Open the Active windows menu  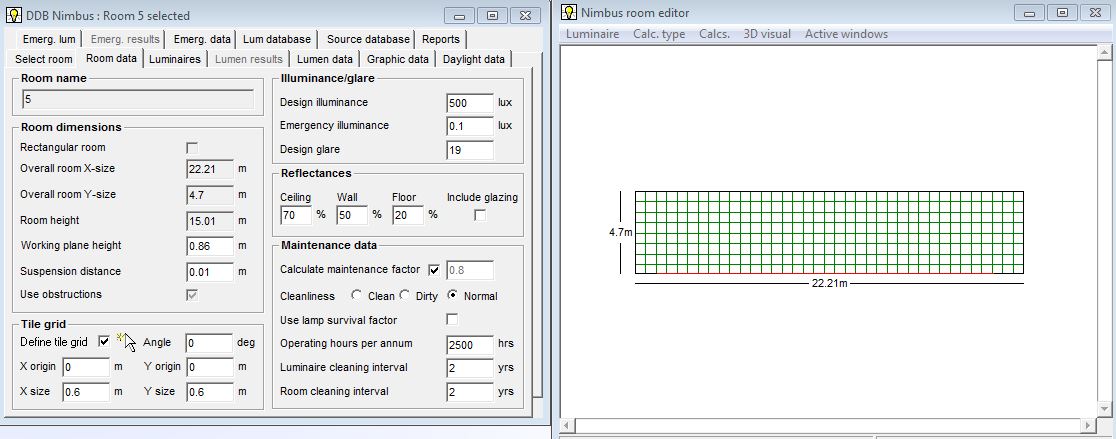(846, 34)
